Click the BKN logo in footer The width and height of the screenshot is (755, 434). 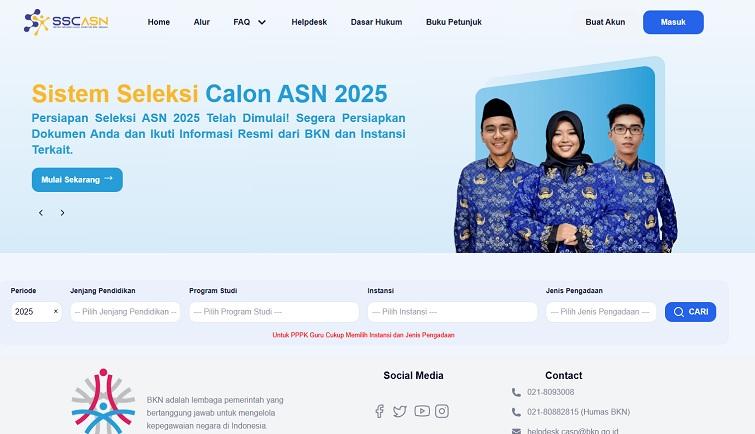tap(103, 401)
